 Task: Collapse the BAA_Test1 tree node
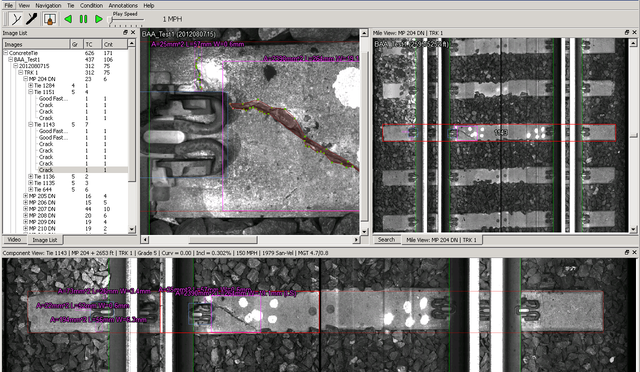11,60
